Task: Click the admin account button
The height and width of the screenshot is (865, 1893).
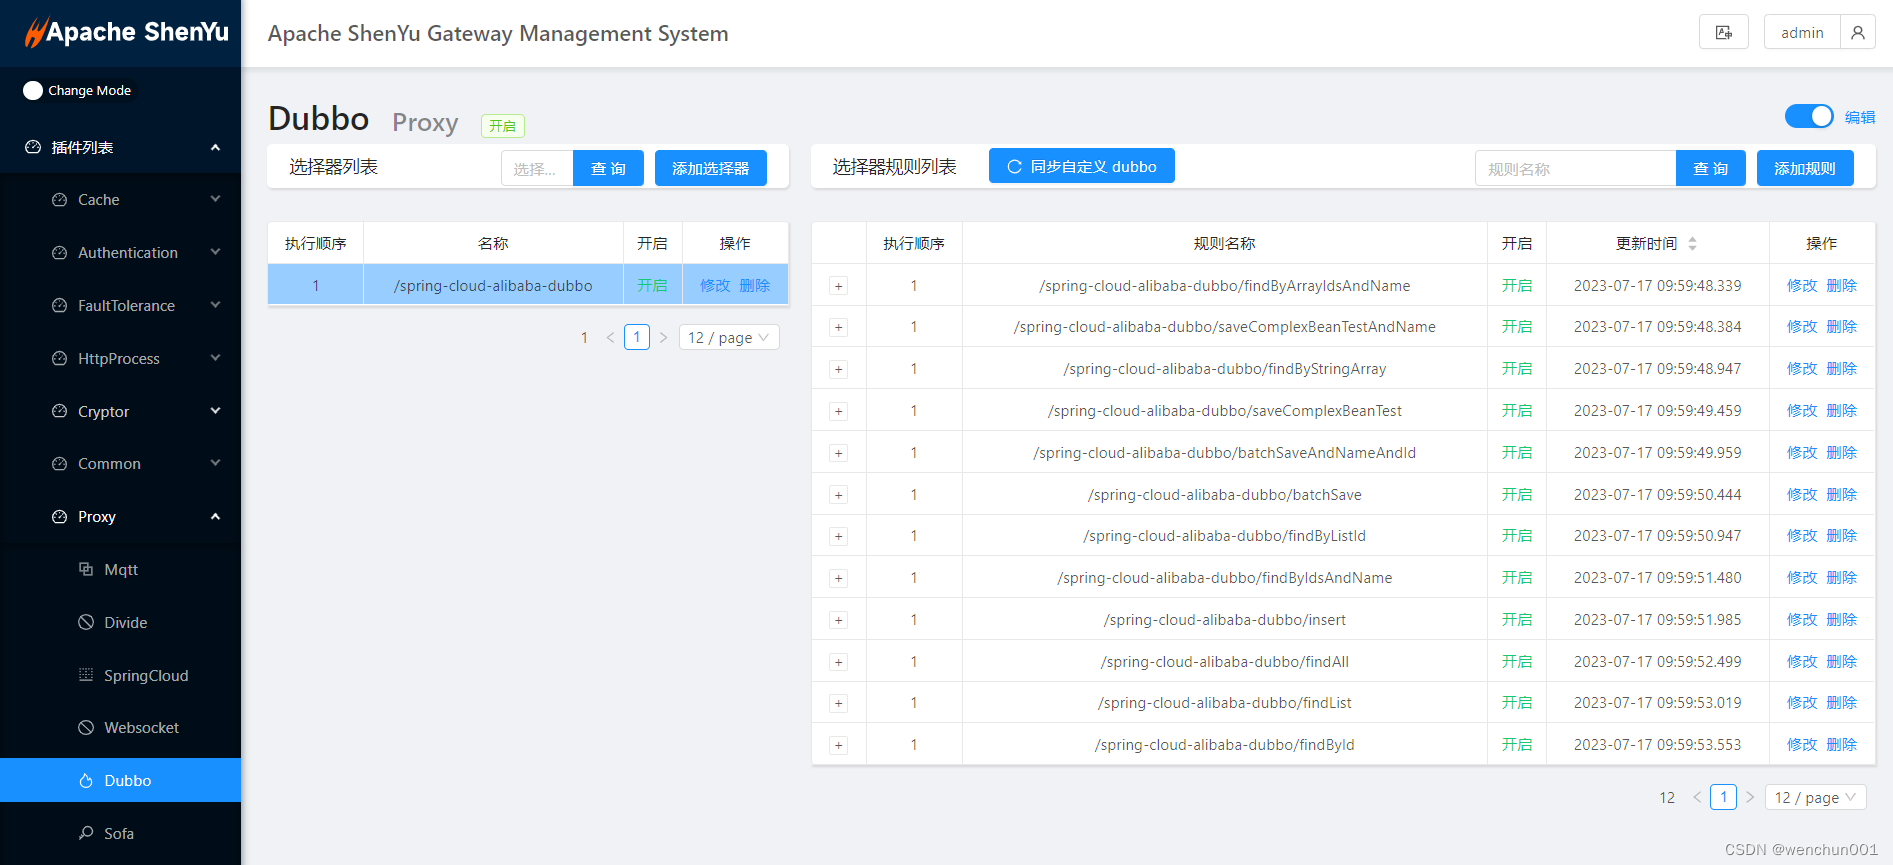Action: pos(1802,33)
